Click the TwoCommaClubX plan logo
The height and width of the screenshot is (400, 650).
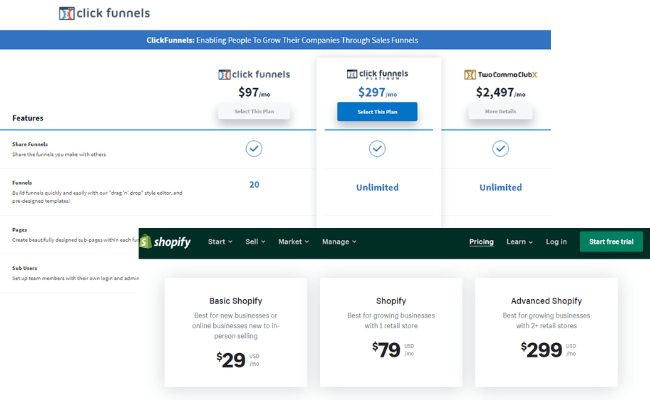500,75
